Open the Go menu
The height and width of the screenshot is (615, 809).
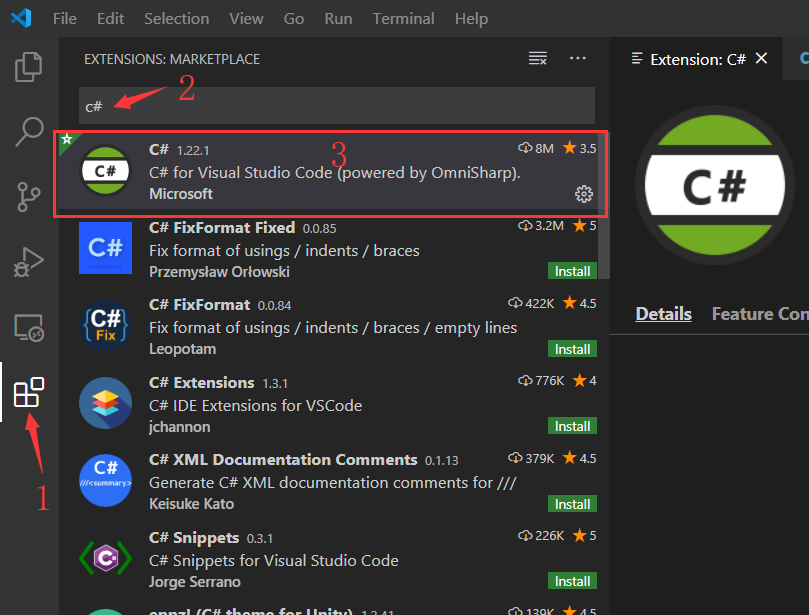point(294,19)
